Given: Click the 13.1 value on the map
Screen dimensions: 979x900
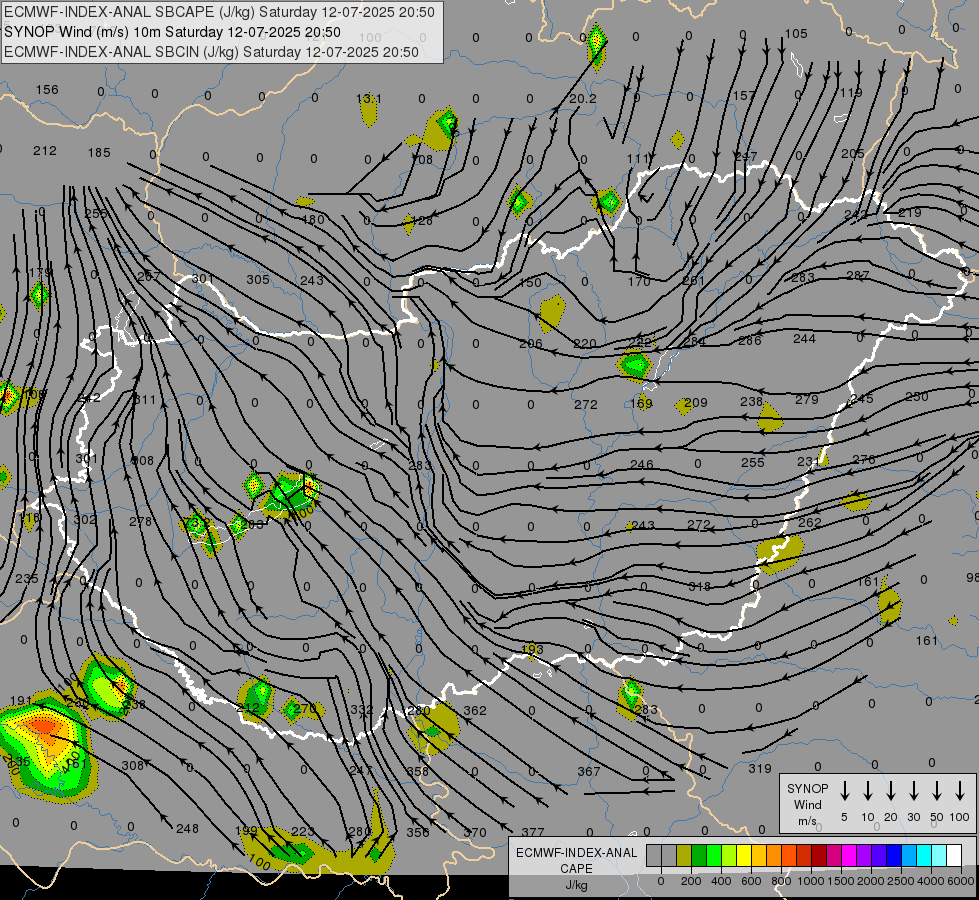Looking at the screenshot, I should point(369,99).
